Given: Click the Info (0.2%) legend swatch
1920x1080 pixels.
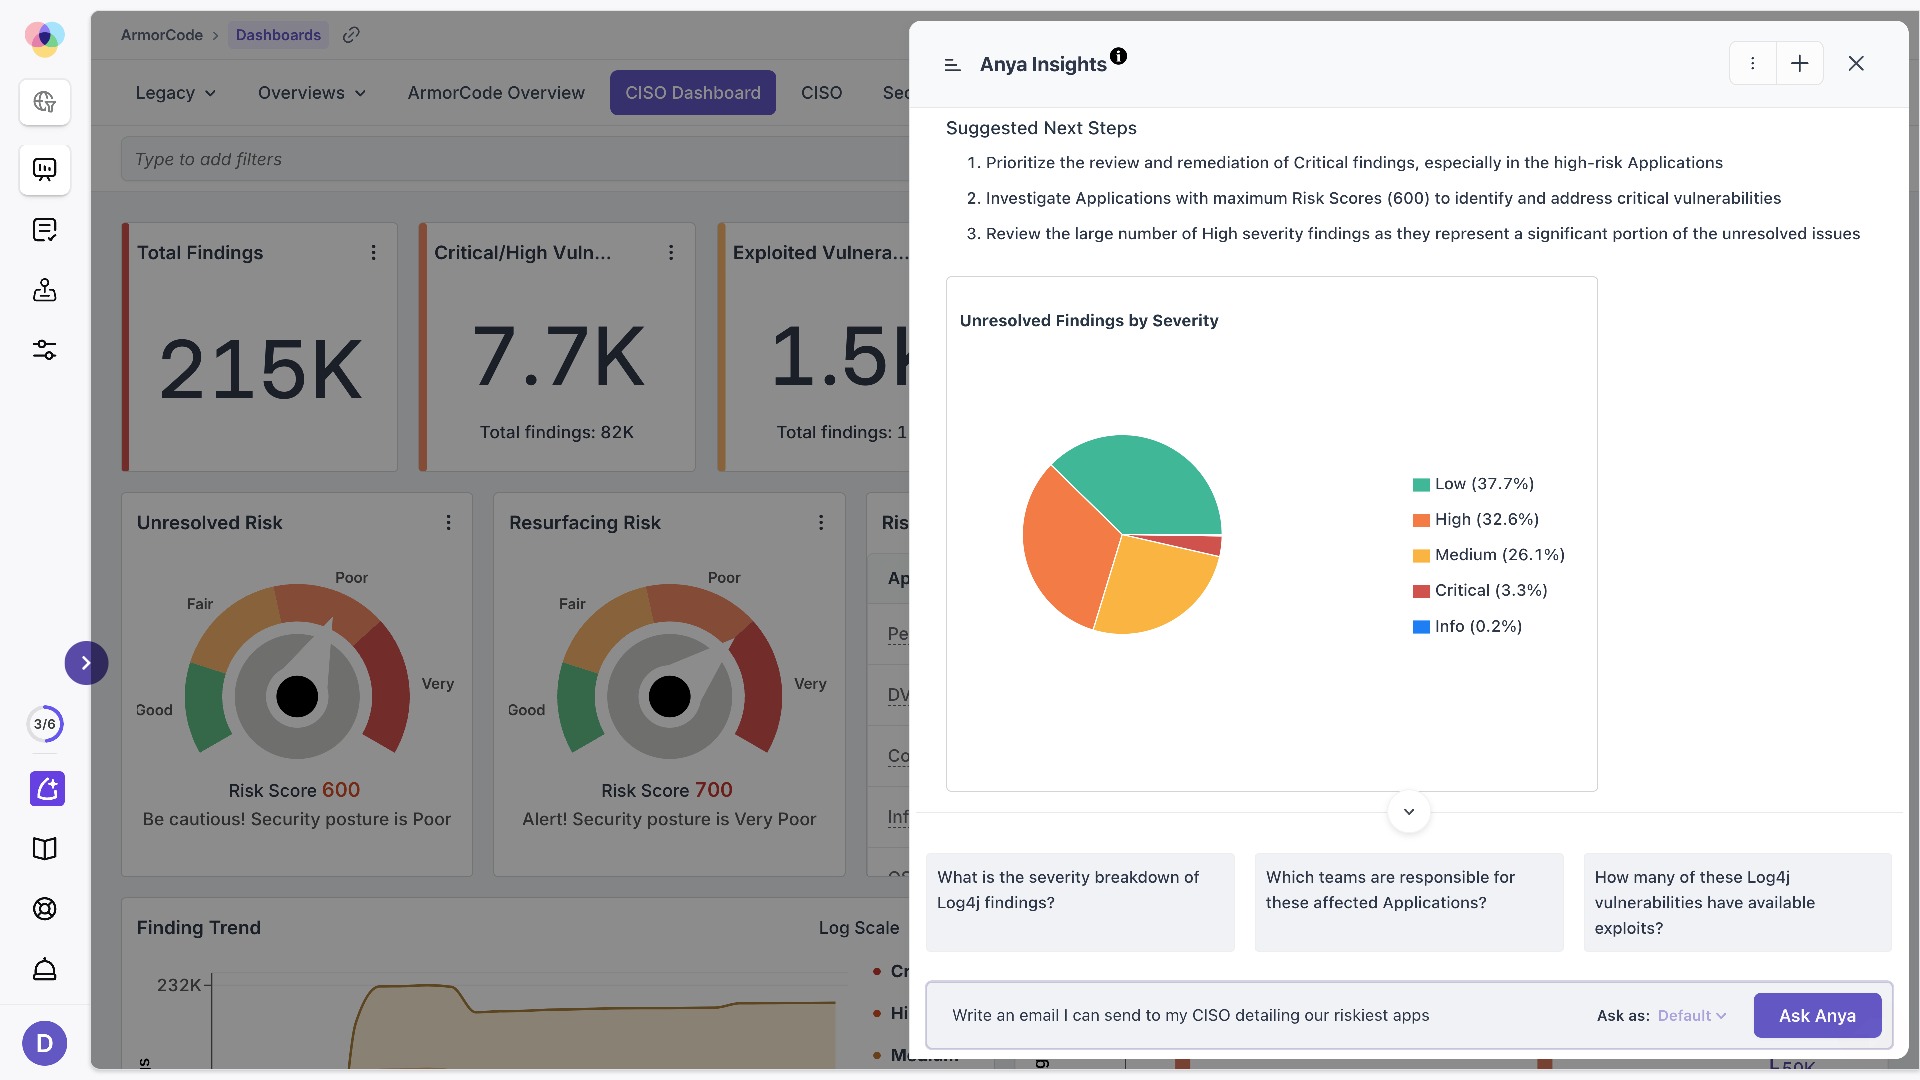Looking at the screenshot, I should 1421,627.
